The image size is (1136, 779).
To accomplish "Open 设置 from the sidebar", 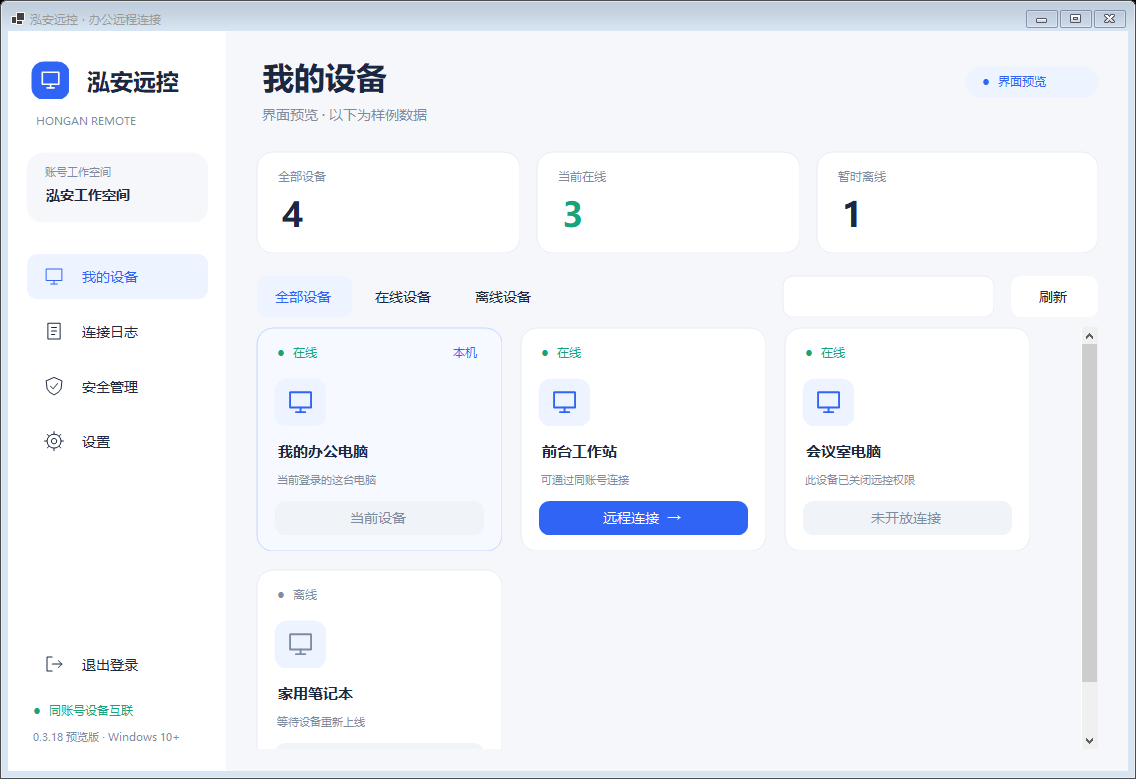I will tap(117, 441).
